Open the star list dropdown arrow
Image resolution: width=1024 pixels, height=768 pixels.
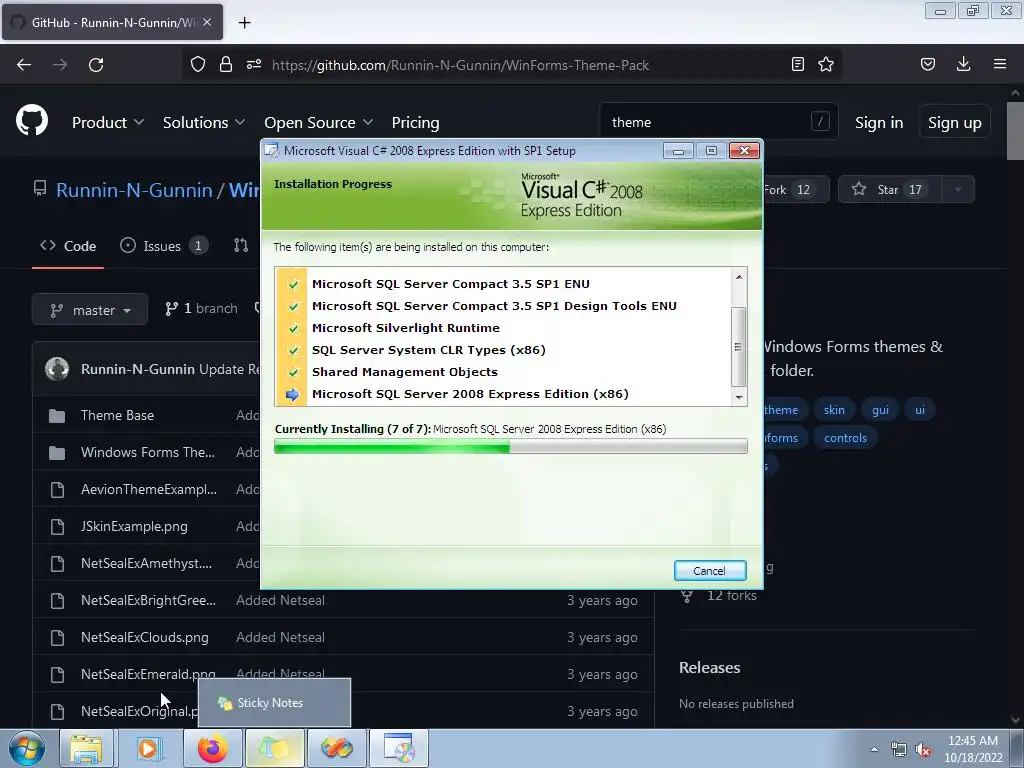point(957,189)
